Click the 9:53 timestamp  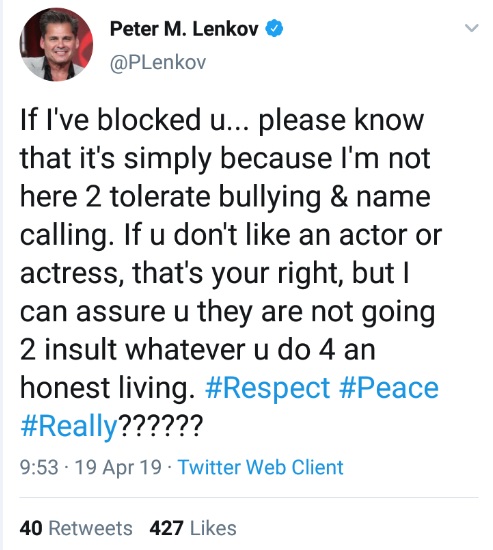pyautogui.click(x=39, y=468)
